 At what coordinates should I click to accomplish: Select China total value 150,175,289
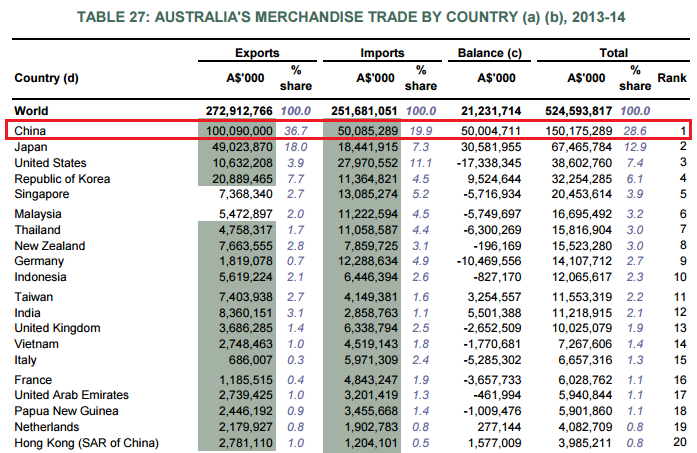[578, 131]
